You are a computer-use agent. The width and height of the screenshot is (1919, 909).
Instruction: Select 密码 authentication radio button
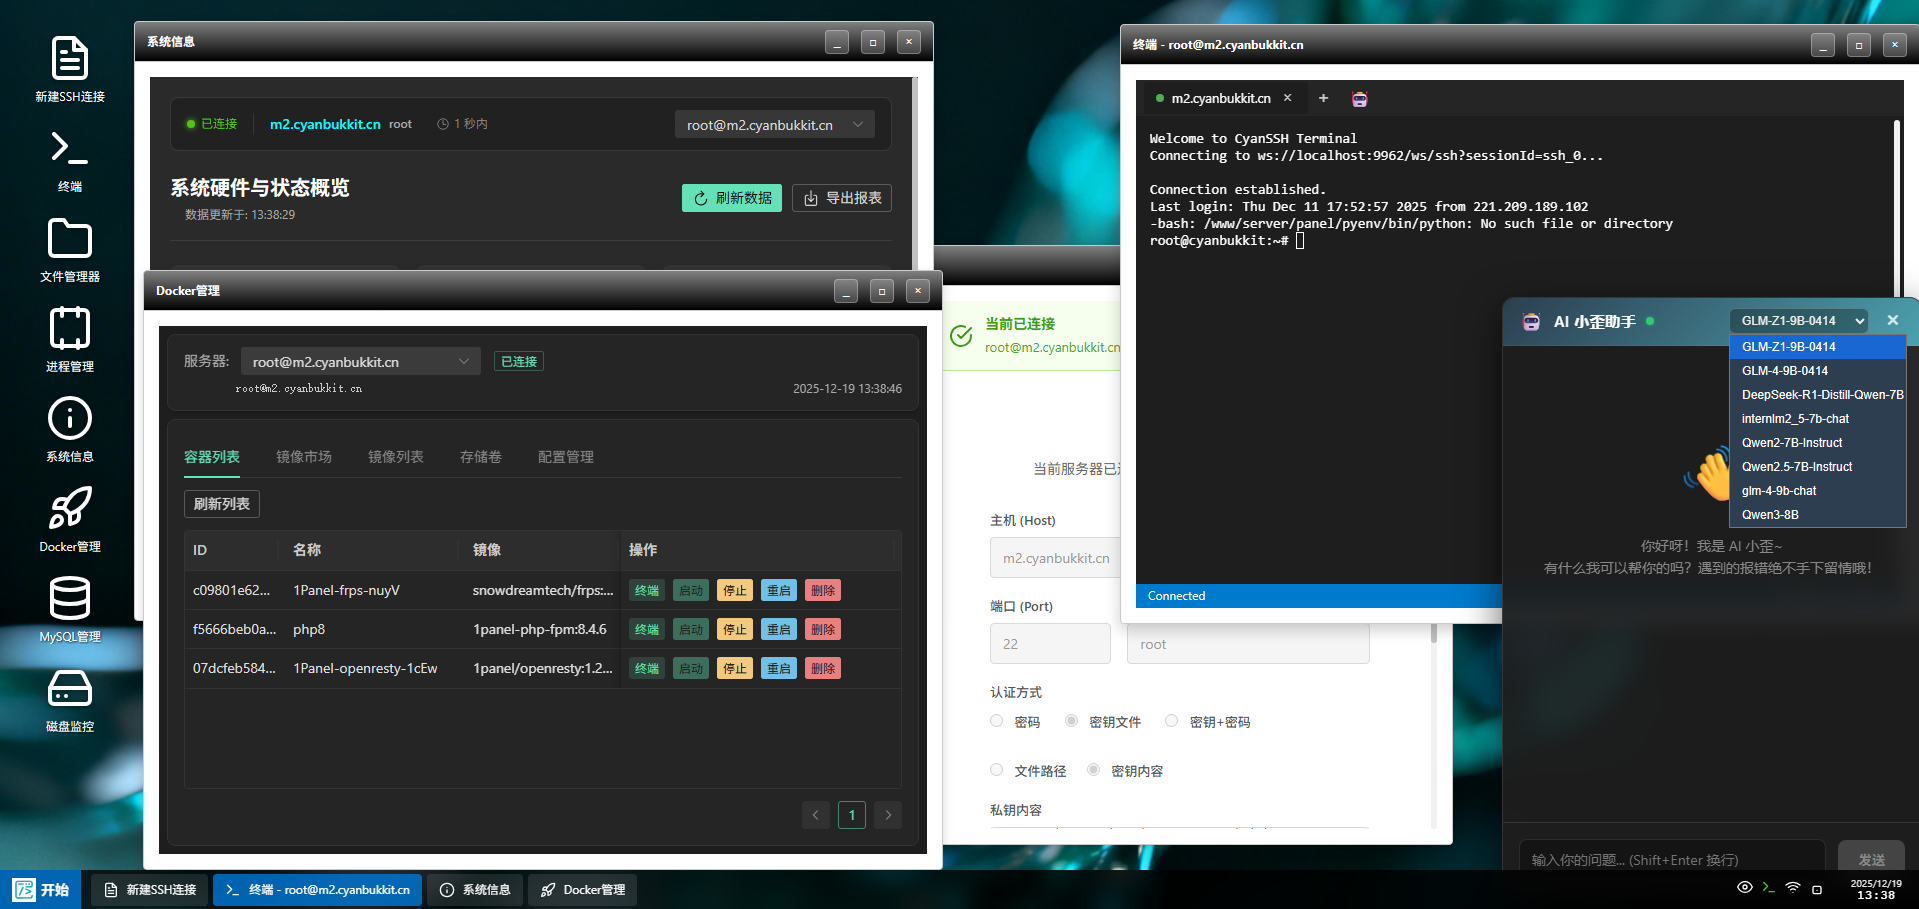[x=996, y=721]
